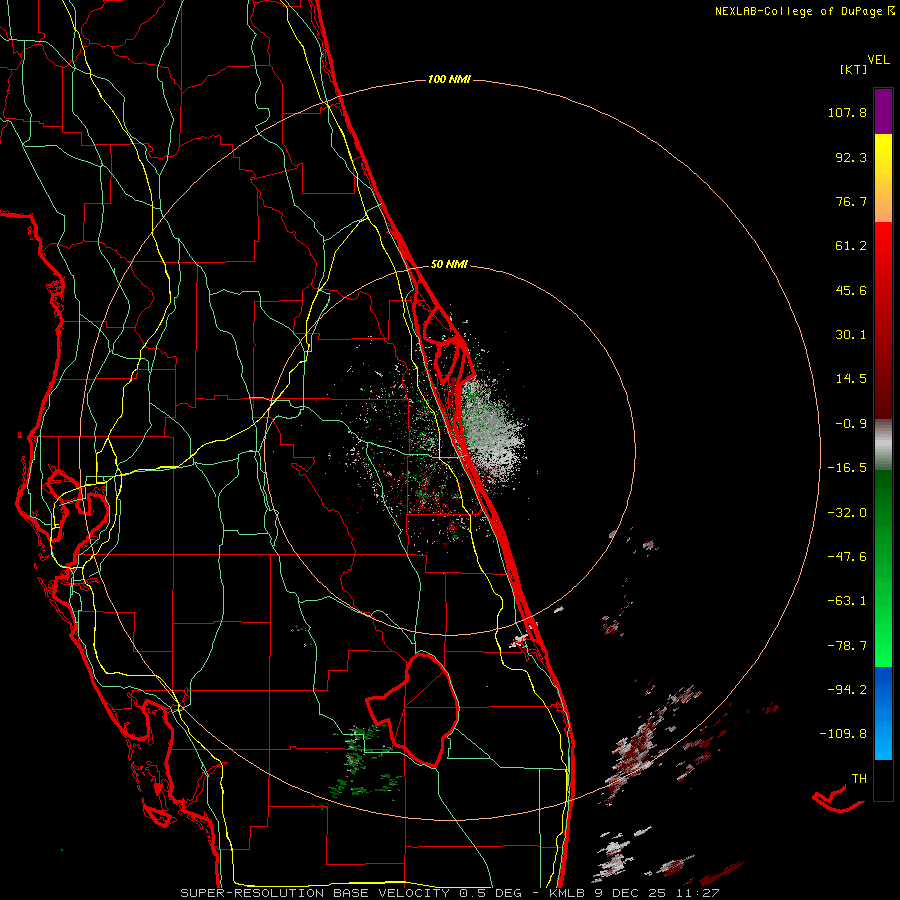The height and width of the screenshot is (900, 900).
Task: Click the -78.7 velocity scale value
Action: coord(847,646)
